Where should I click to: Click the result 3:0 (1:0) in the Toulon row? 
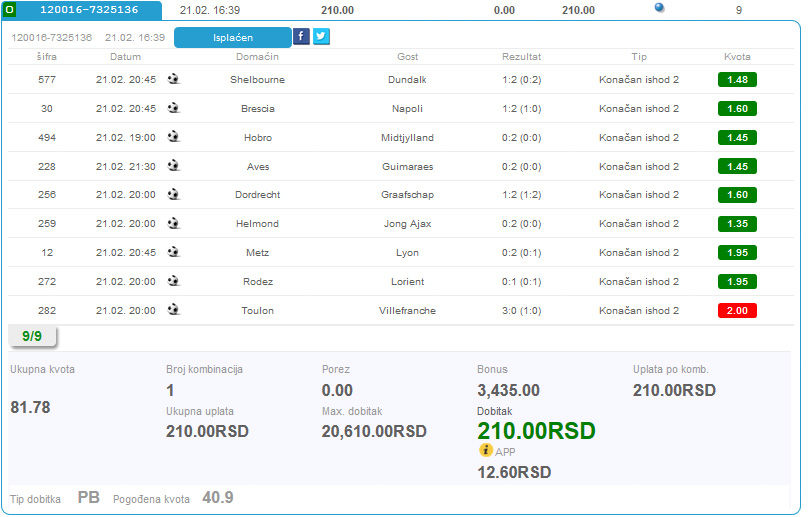[x=522, y=310]
